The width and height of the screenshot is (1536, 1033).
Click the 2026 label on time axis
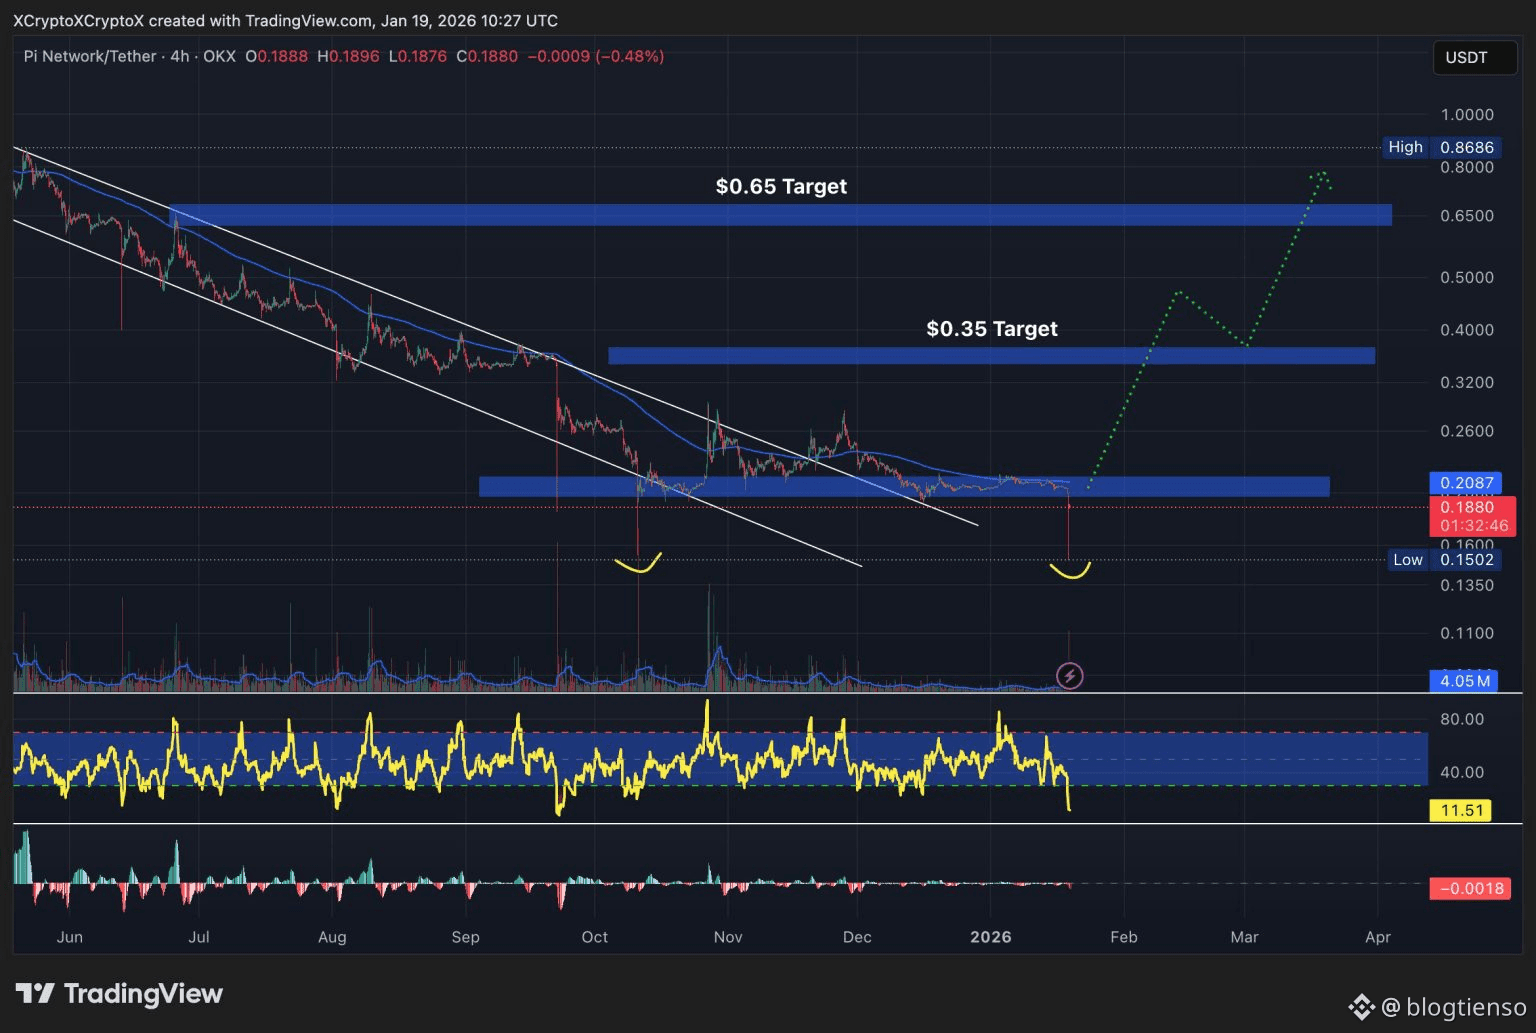[991, 937]
